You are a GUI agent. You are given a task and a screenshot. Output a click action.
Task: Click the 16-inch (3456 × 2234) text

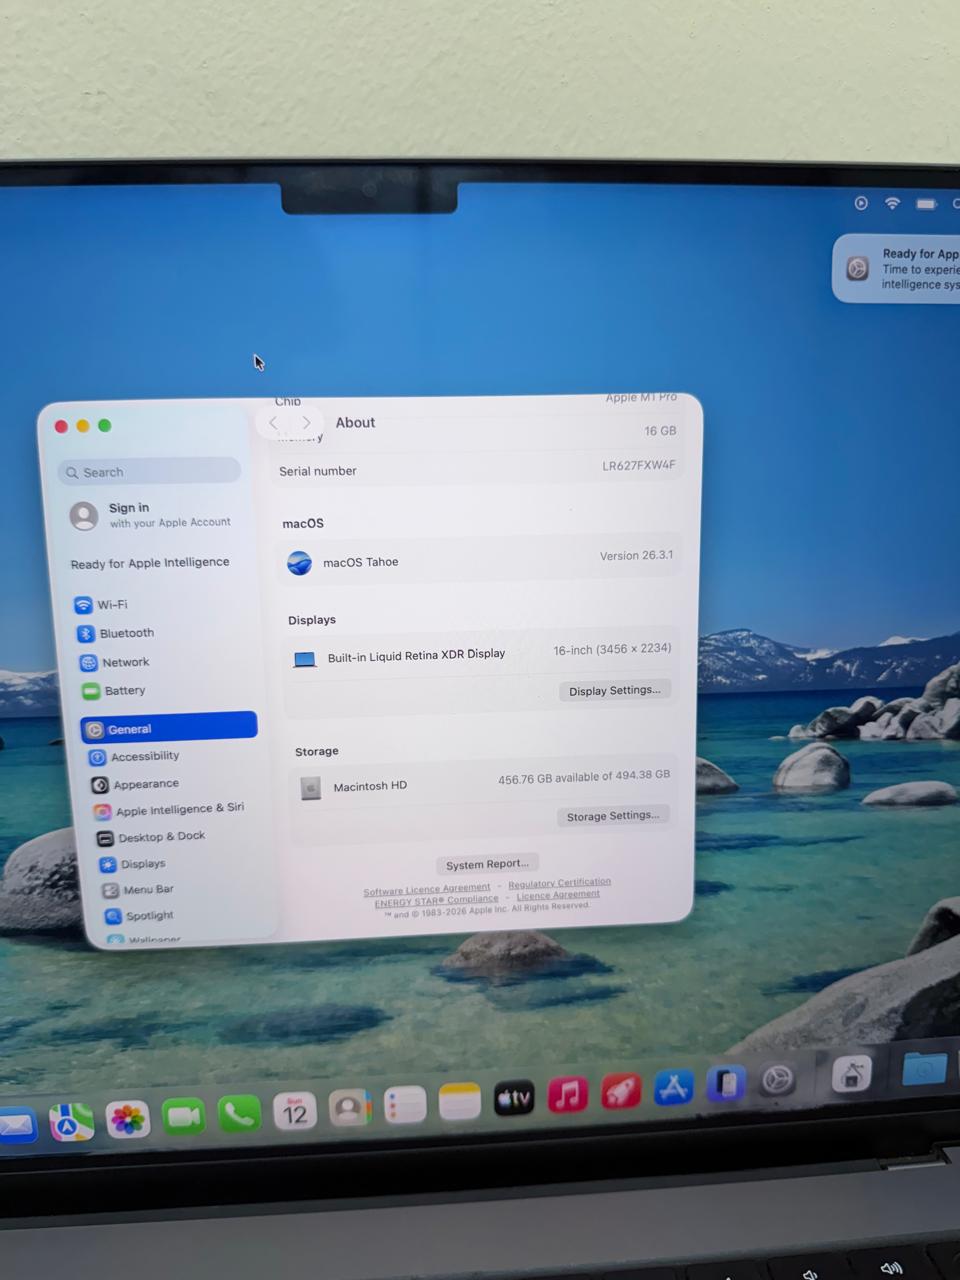tap(612, 649)
